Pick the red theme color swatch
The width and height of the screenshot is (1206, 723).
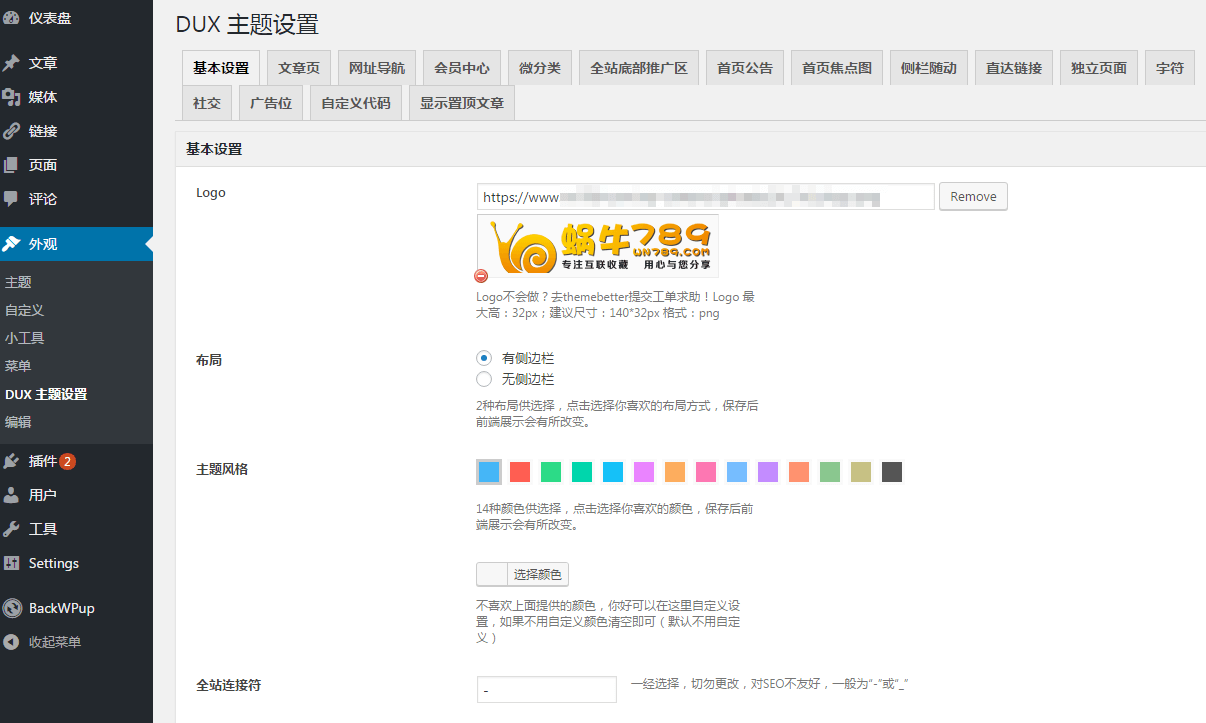point(520,472)
